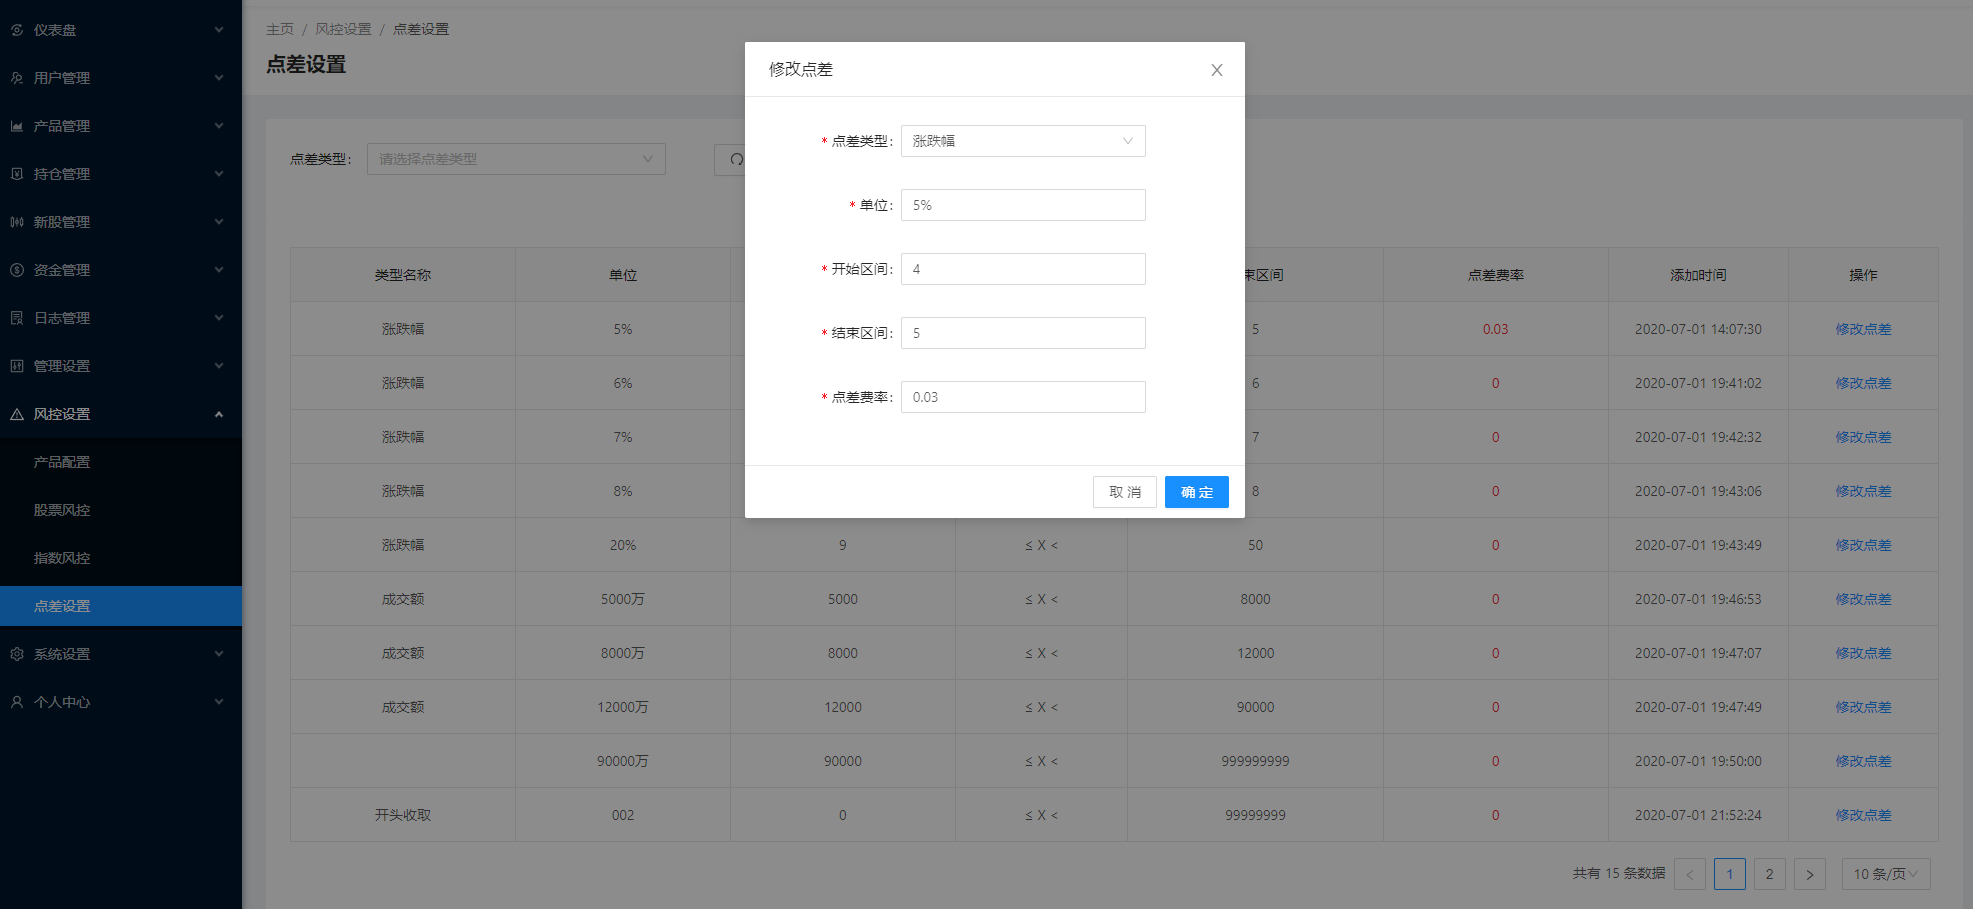Click the 确定 button to confirm

click(x=1196, y=492)
